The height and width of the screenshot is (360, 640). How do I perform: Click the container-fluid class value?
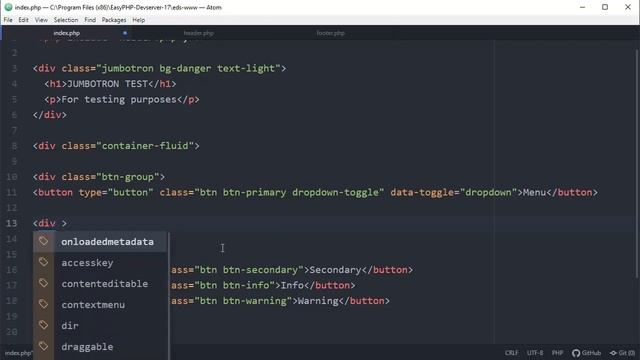(x=145, y=146)
